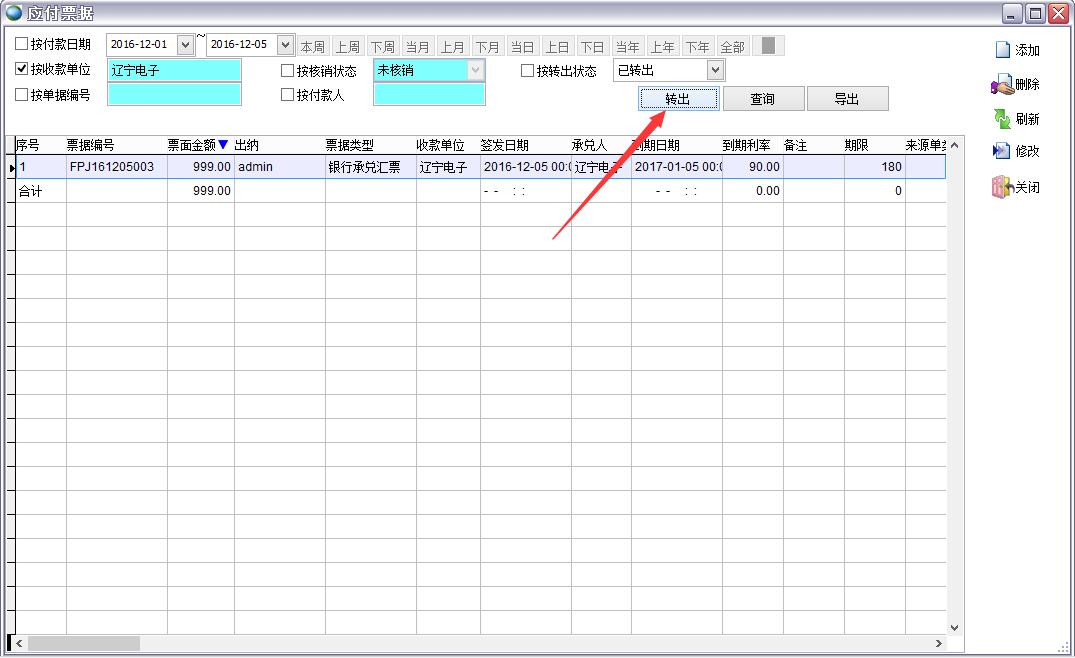Image resolution: width=1075 pixels, height=658 pixels.
Task: Select the 全部 date range option
Action: 732,47
